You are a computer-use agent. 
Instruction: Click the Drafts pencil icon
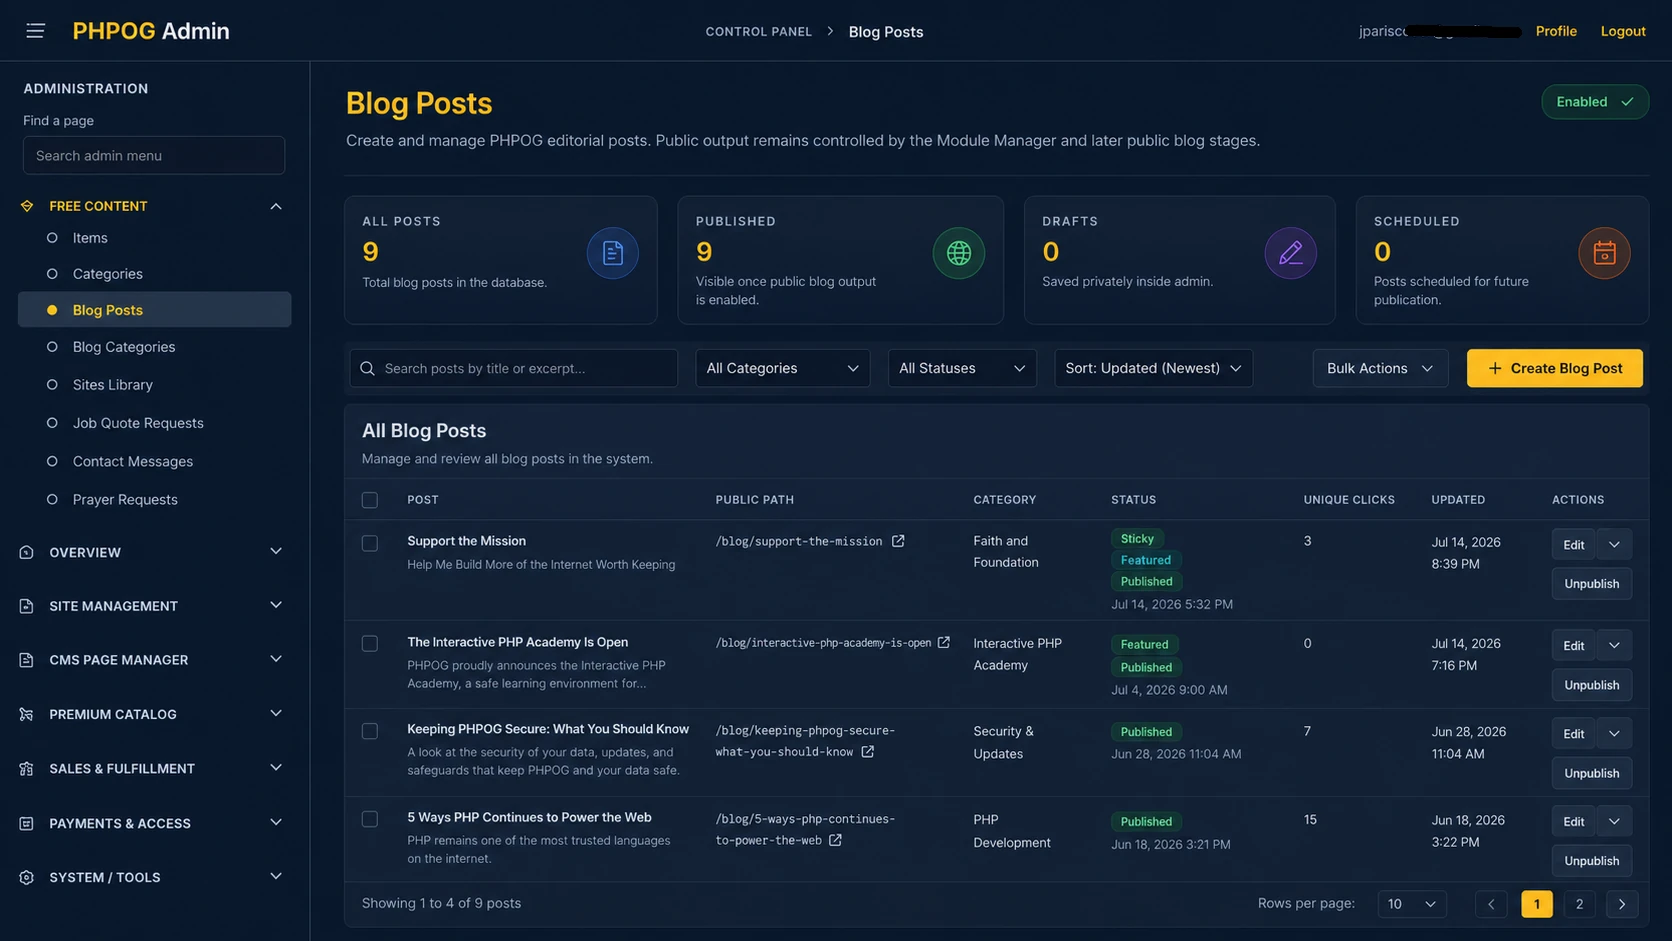click(x=1291, y=253)
